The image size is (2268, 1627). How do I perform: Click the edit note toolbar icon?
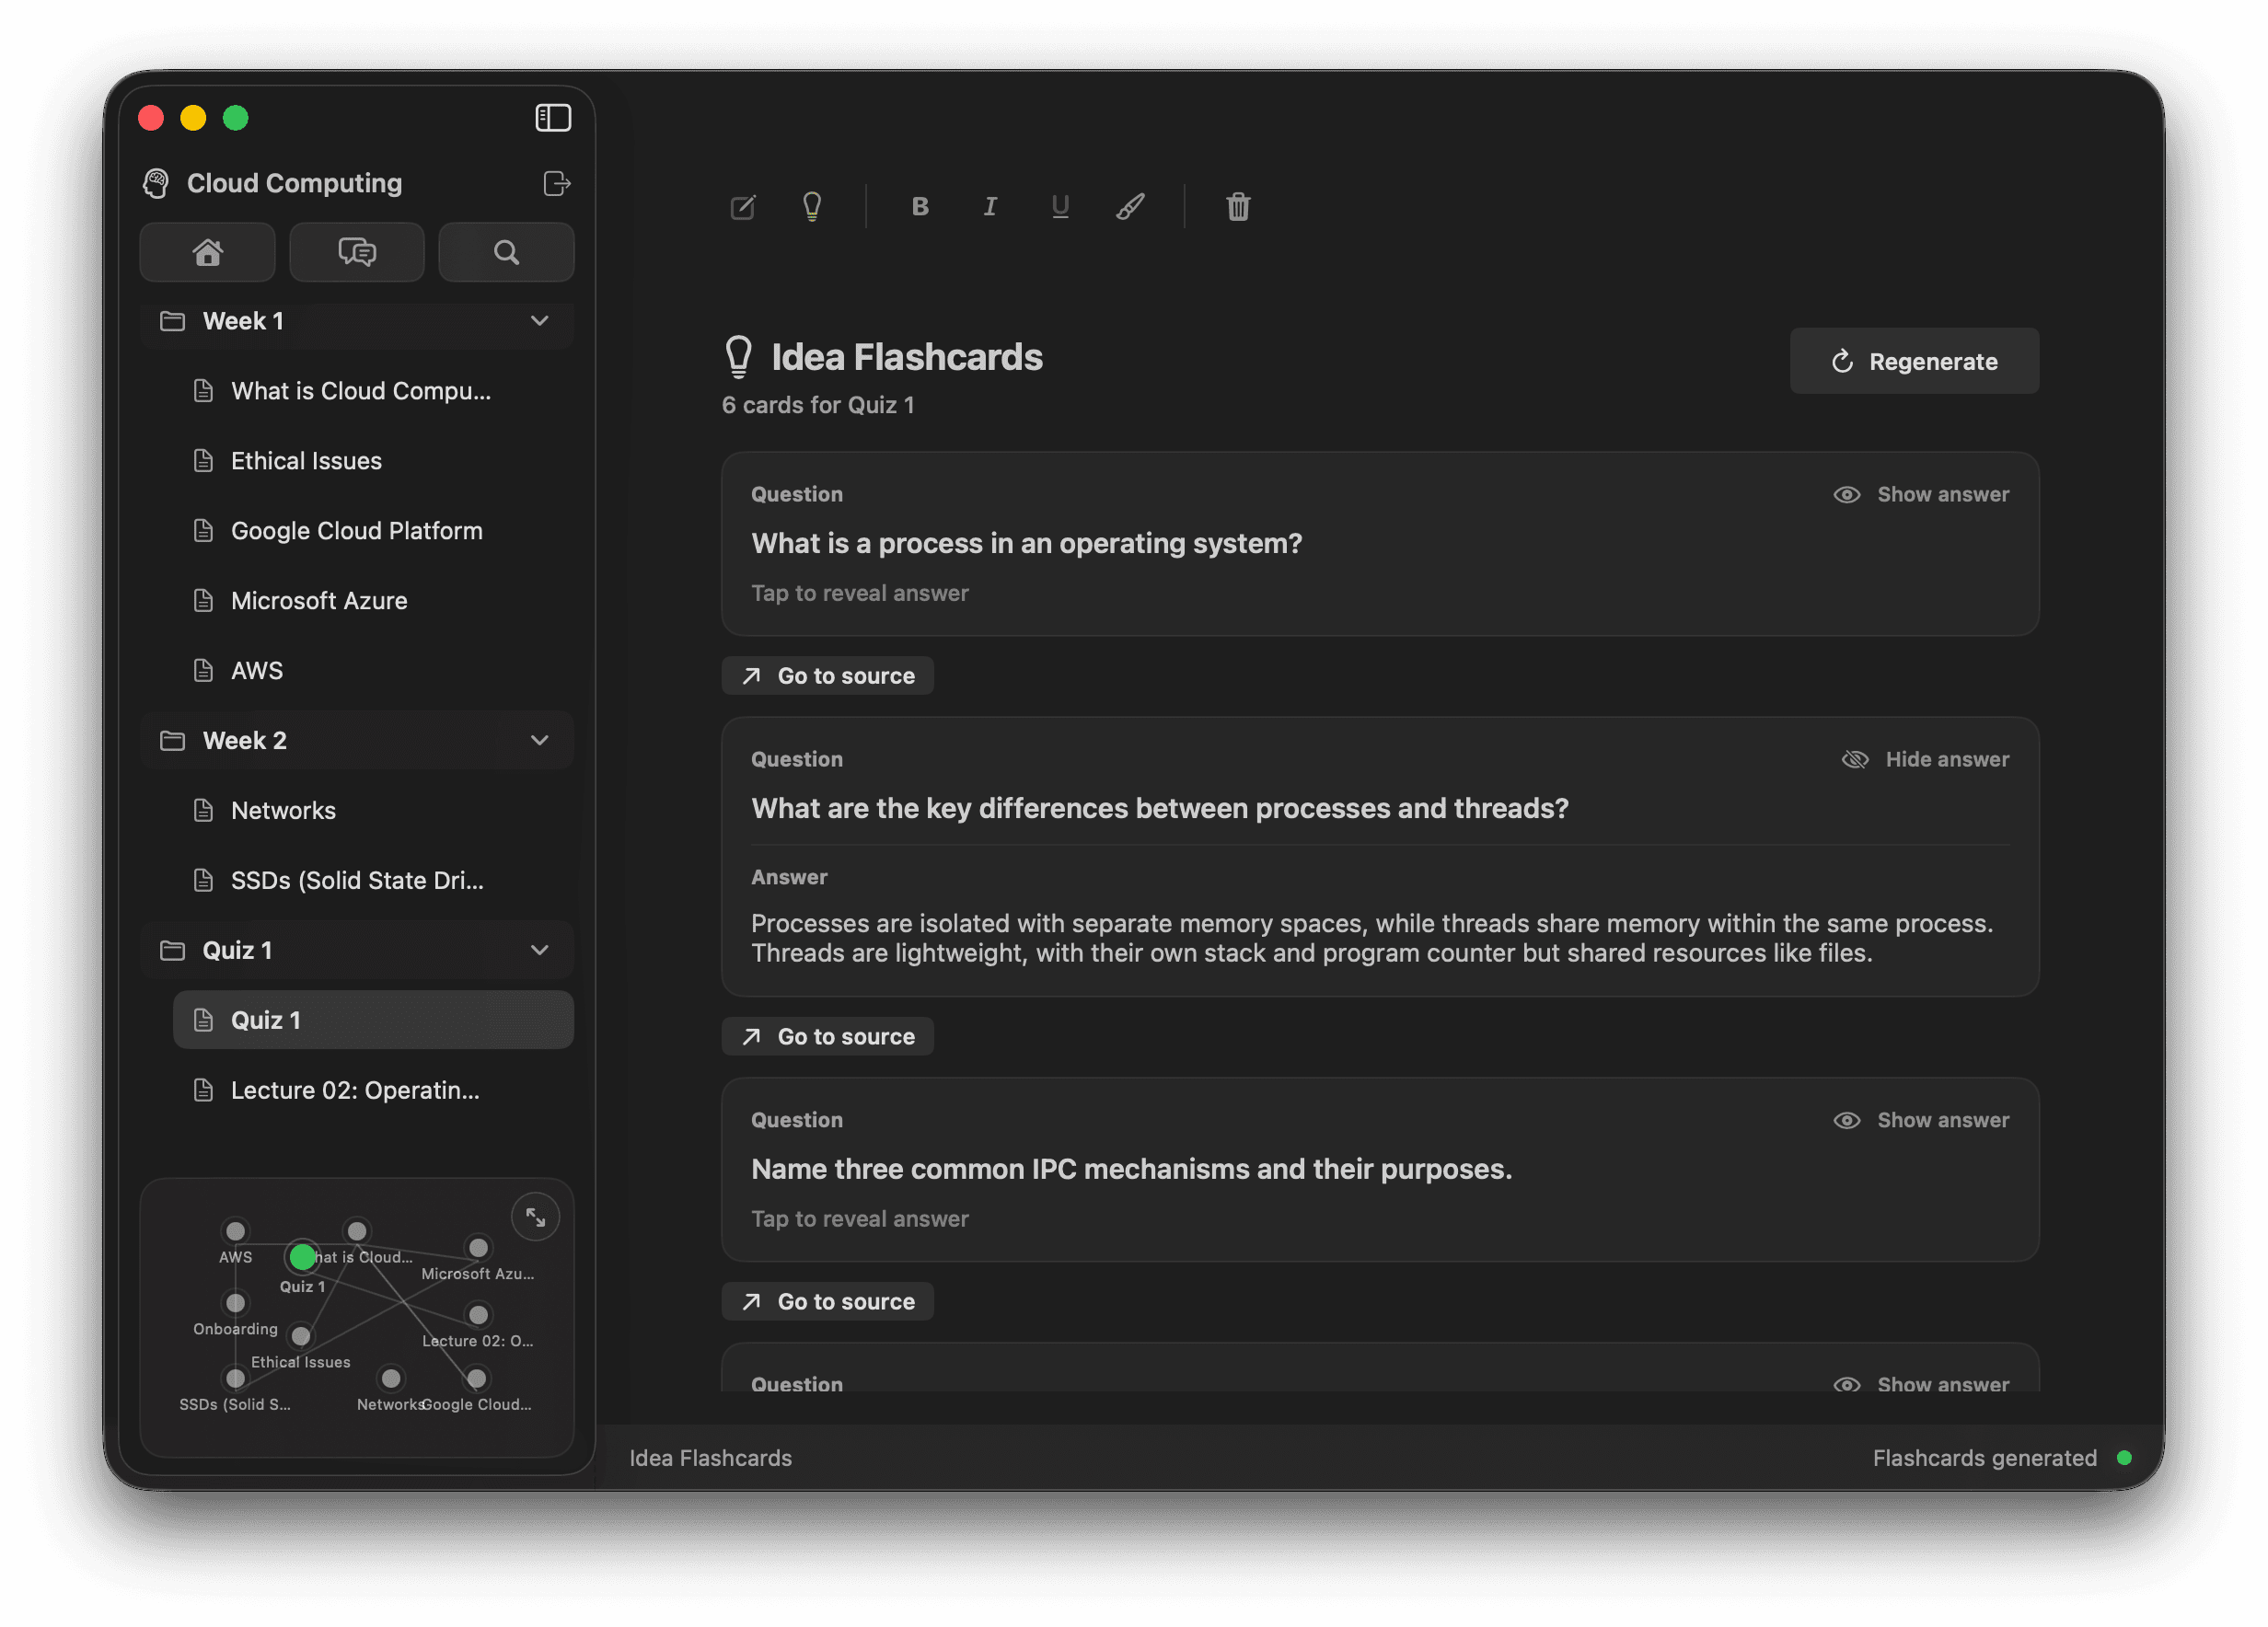click(743, 207)
